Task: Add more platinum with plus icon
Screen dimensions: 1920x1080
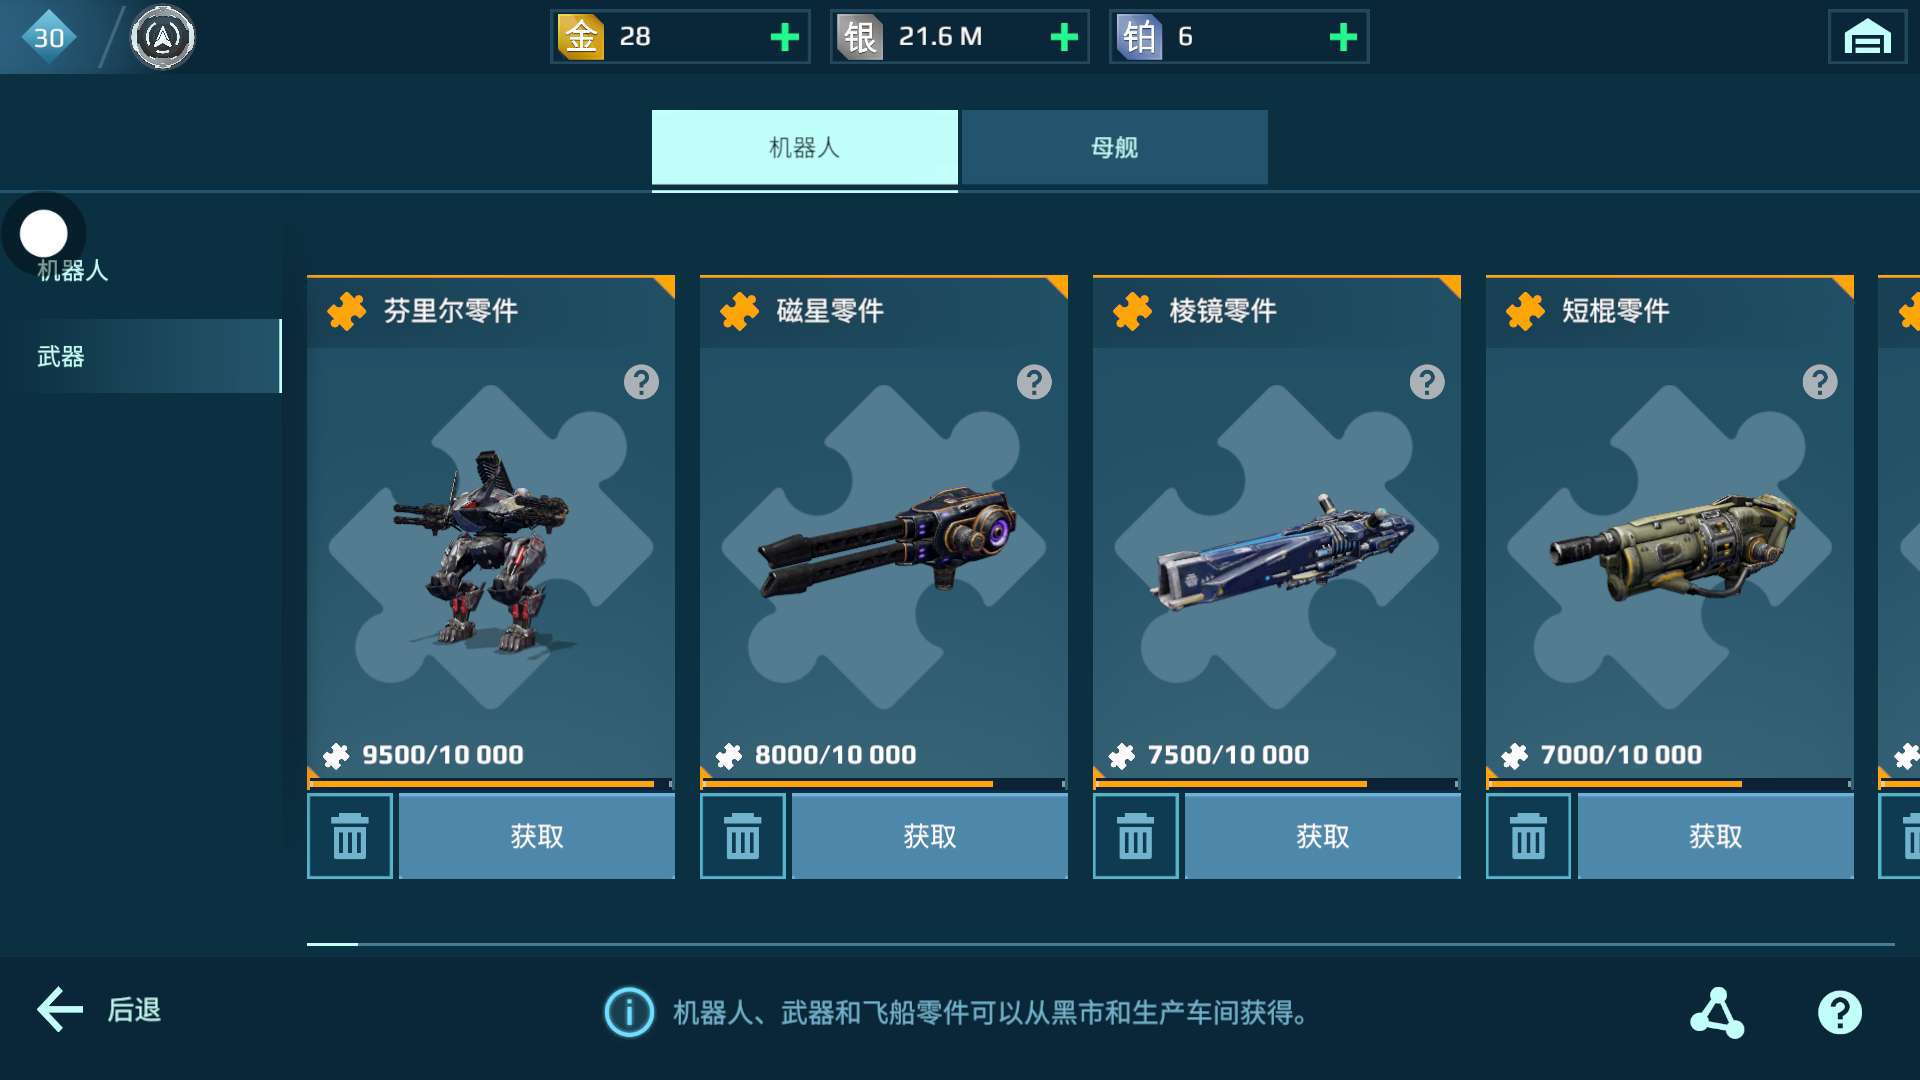Action: [1343, 37]
